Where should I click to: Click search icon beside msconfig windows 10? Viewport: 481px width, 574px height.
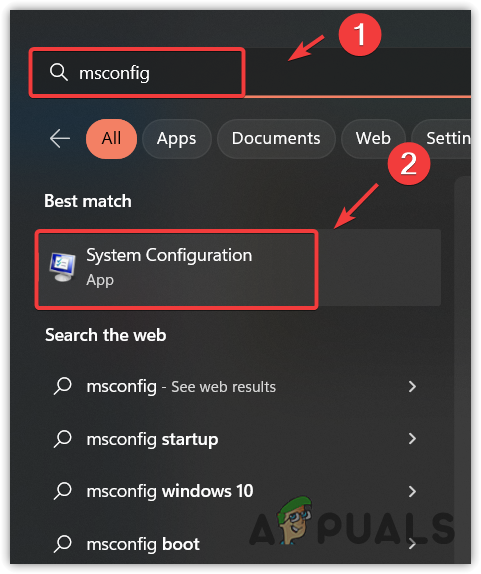point(63,491)
